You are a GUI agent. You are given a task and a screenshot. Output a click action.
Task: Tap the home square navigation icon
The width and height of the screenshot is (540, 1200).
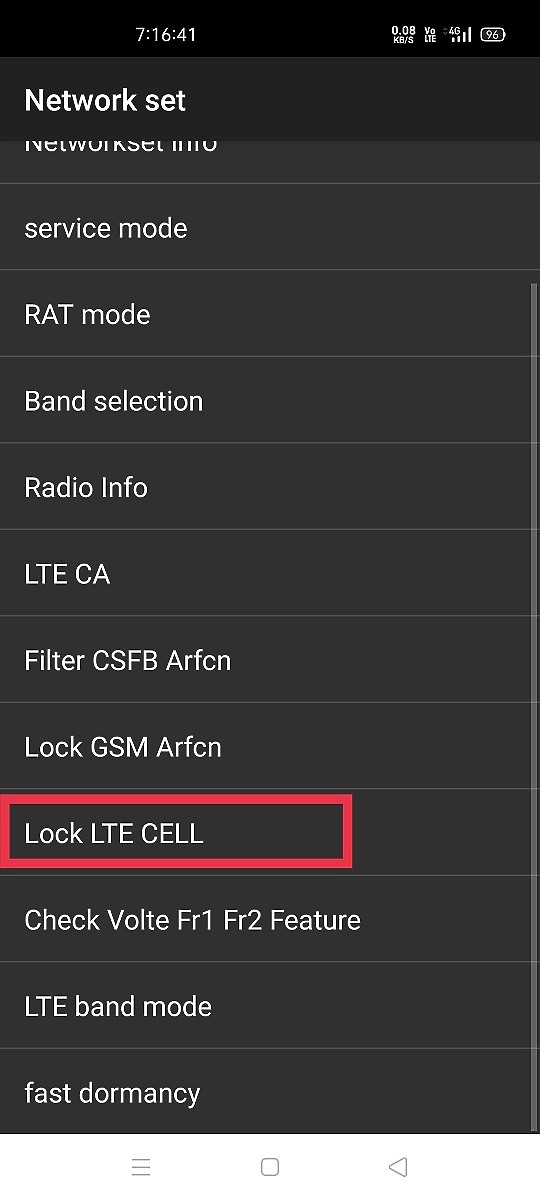[x=269, y=1166]
